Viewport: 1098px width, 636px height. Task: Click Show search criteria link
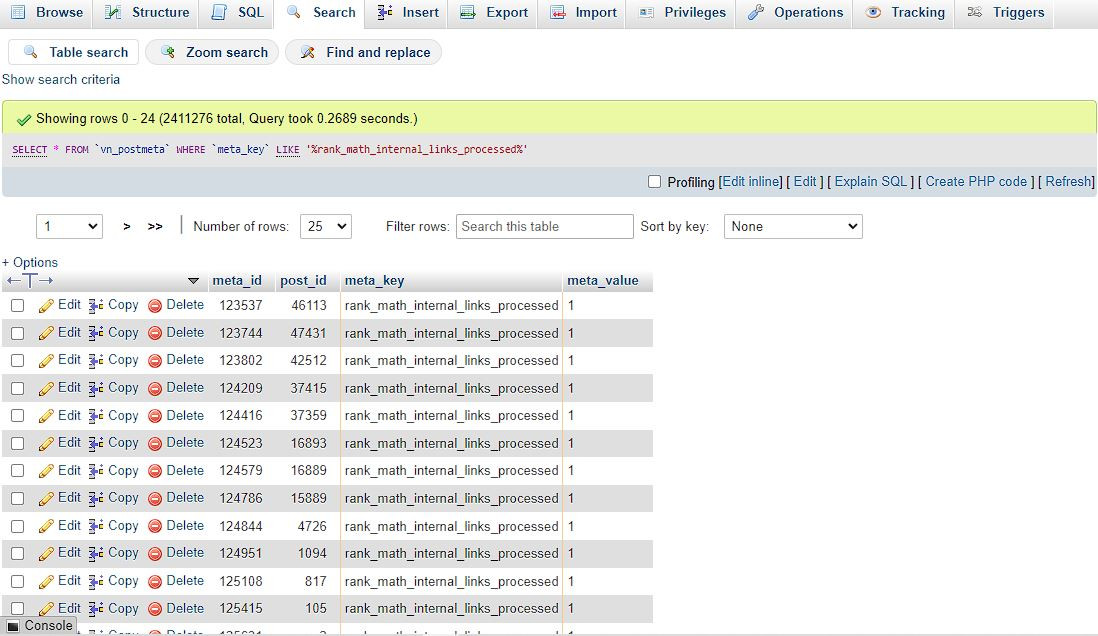click(x=61, y=80)
